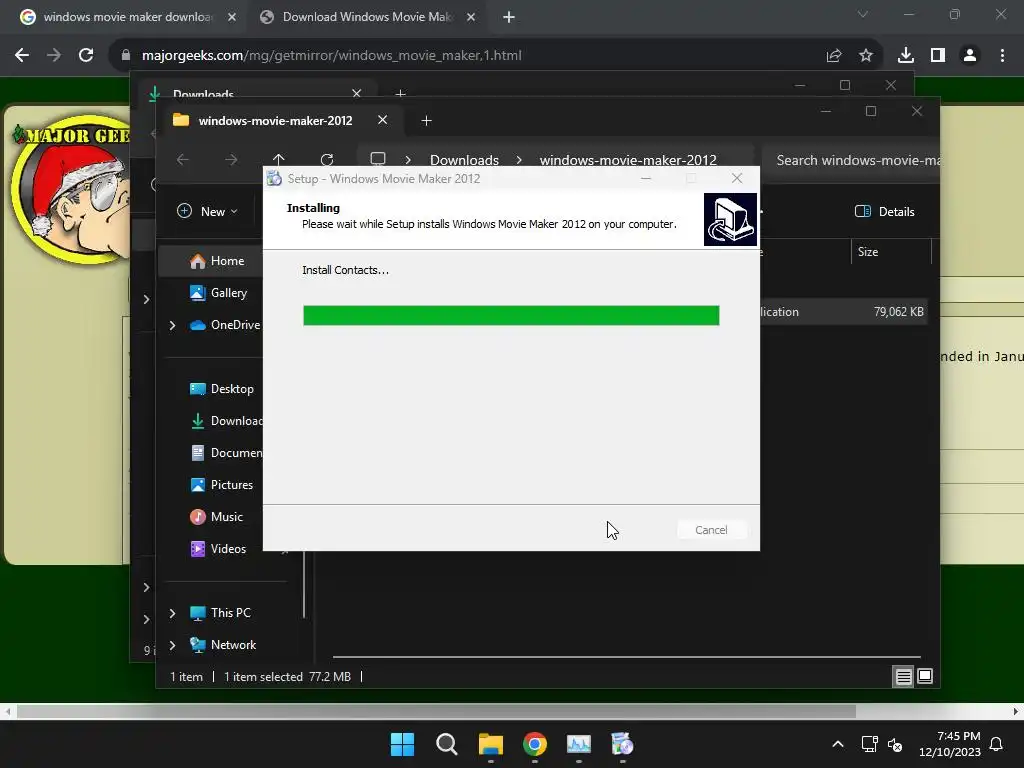The image size is (1024, 768).
Task: Show hidden system tray icons
Action: pyautogui.click(x=838, y=744)
